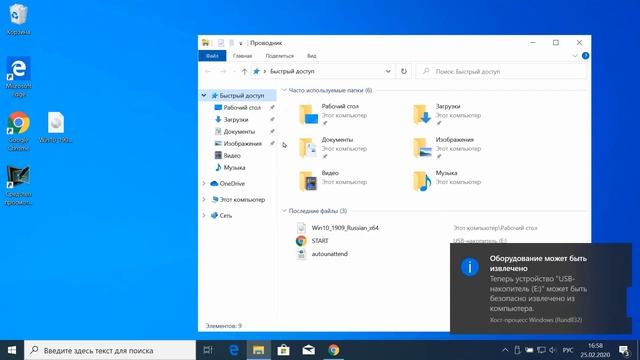Click the volume icon in system tray
This screenshot has width=640, height=360.
[x=553, y=350]
